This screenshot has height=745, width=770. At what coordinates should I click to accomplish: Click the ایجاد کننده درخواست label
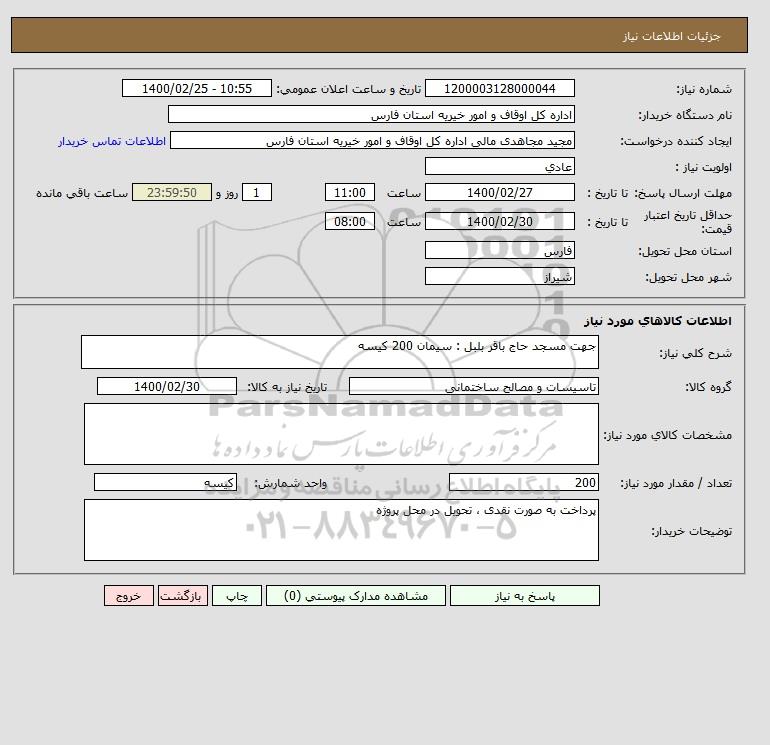[676, 141]
